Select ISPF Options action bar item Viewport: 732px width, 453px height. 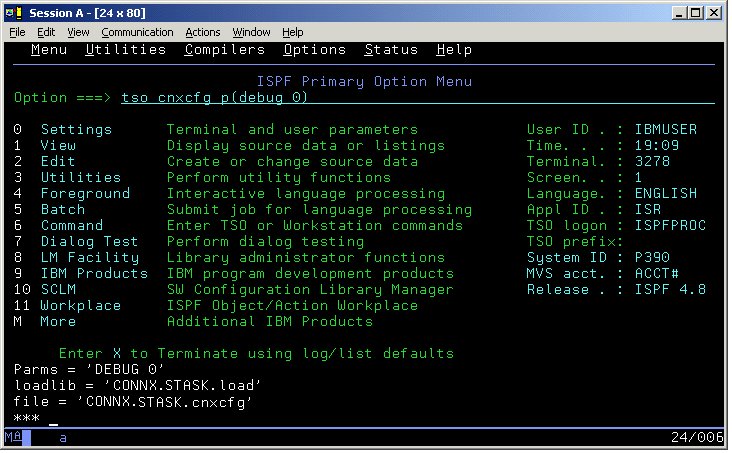(x=314, y=50)
